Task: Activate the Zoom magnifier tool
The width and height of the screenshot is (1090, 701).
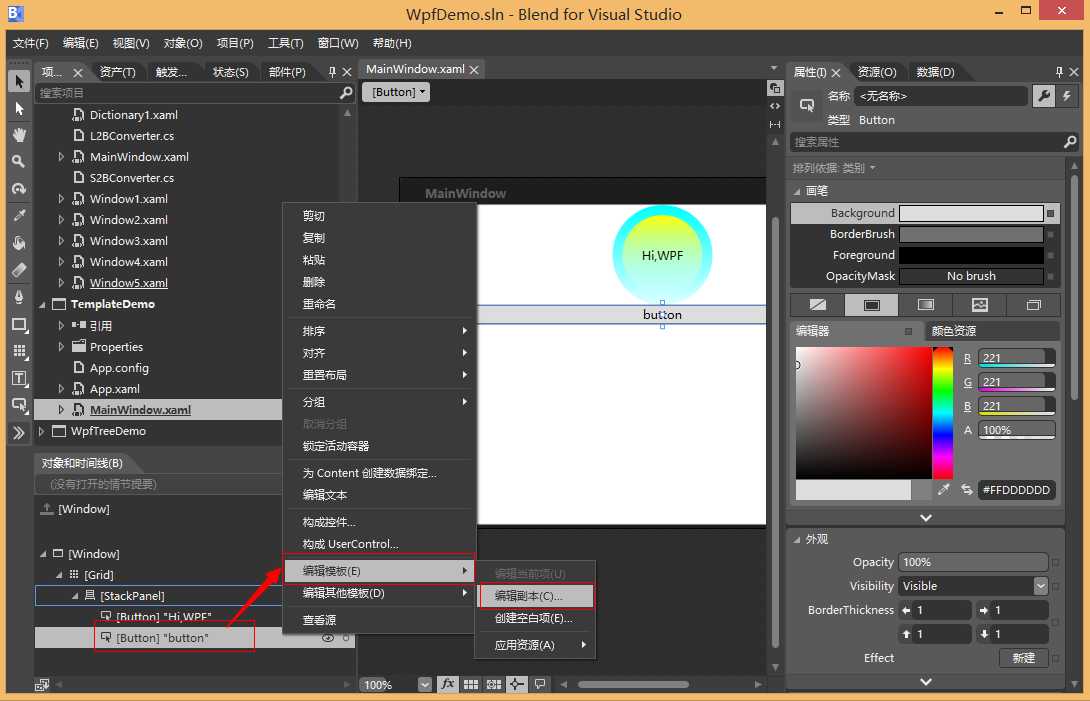Action: (x=19, y=161)
